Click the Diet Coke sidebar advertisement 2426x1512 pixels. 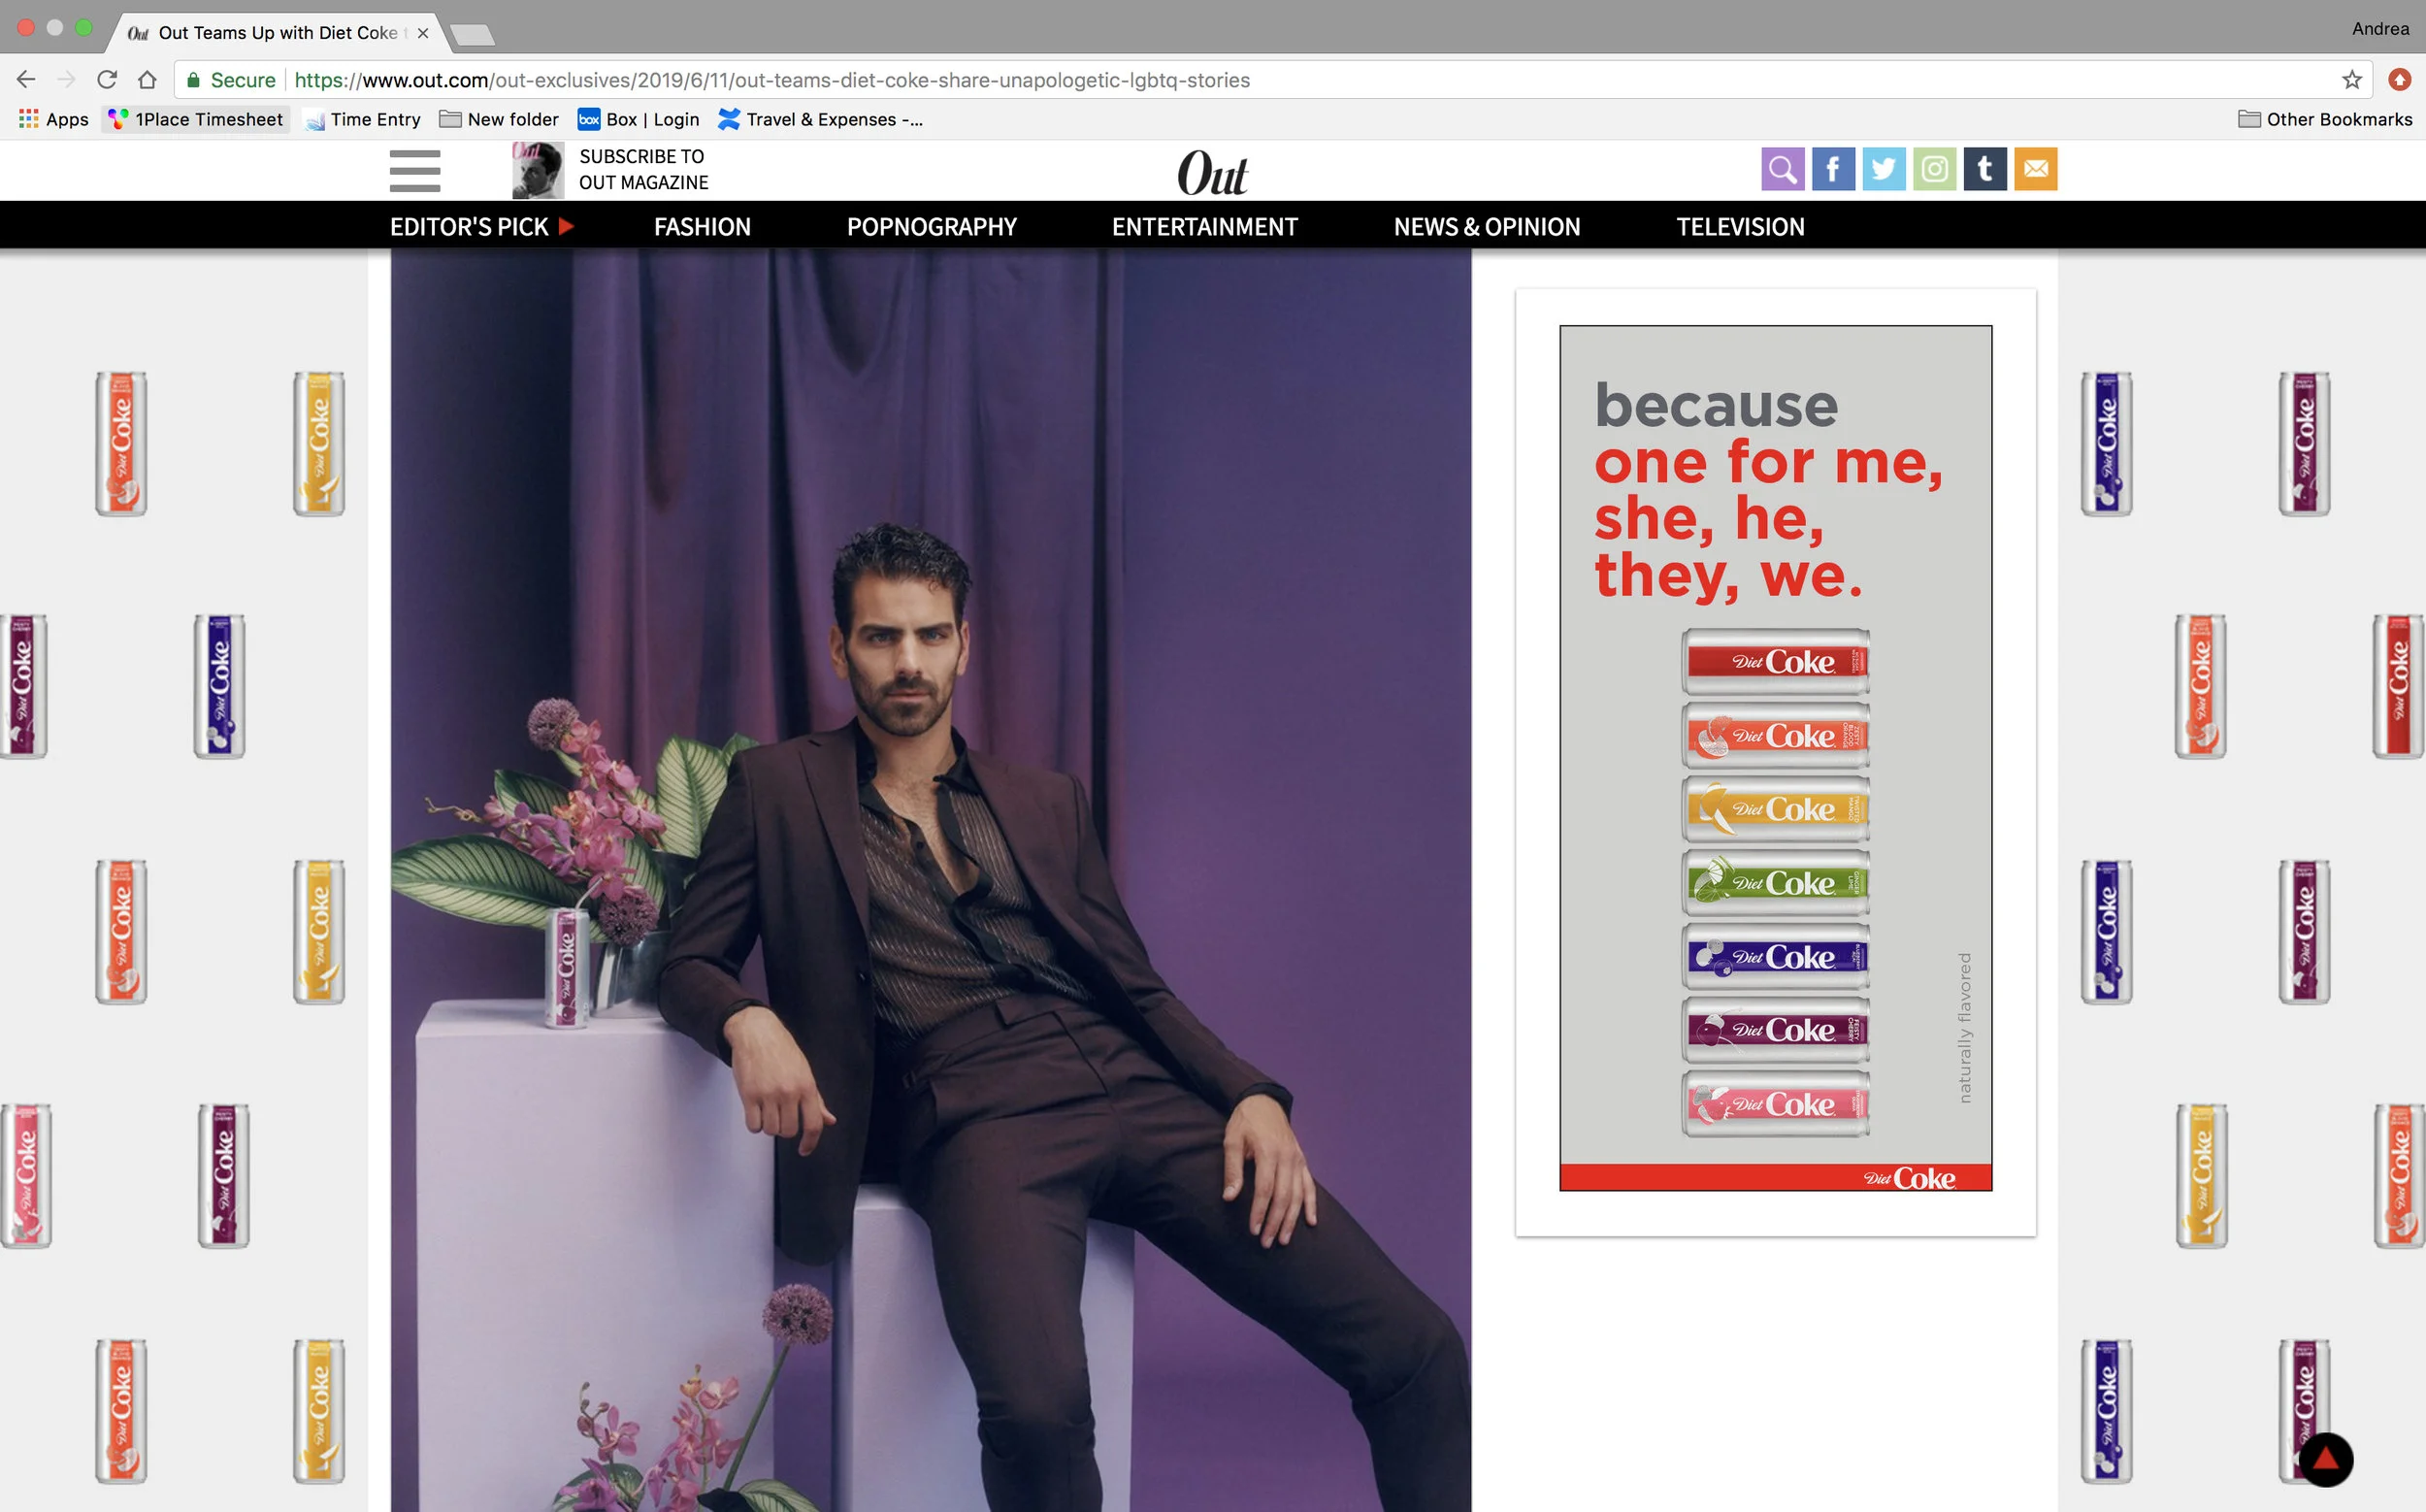pos(1775,758)
